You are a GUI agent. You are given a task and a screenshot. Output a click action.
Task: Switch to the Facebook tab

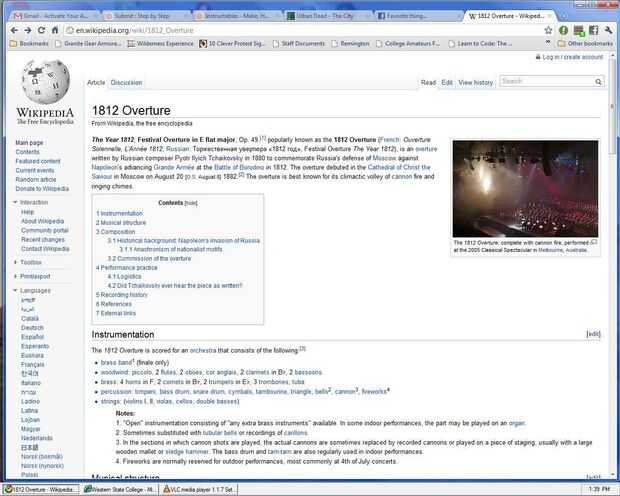[x=418, y=16]
